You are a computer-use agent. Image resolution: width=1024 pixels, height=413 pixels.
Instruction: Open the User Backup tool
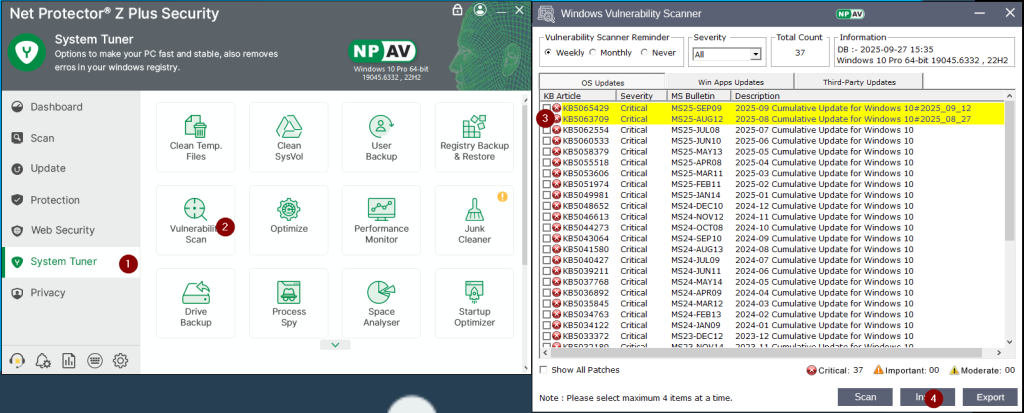(381, 138)
